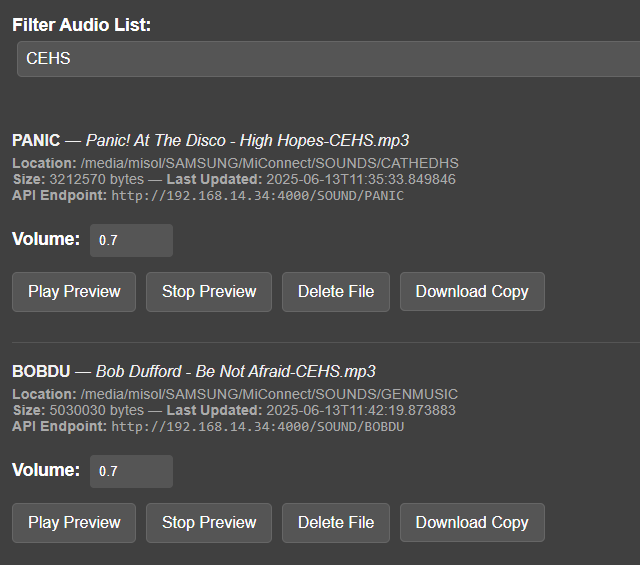The width and height of the screenshot is (640, 565).
Task: Click the GENMUSIC location path text
Action: pos(269,394)
